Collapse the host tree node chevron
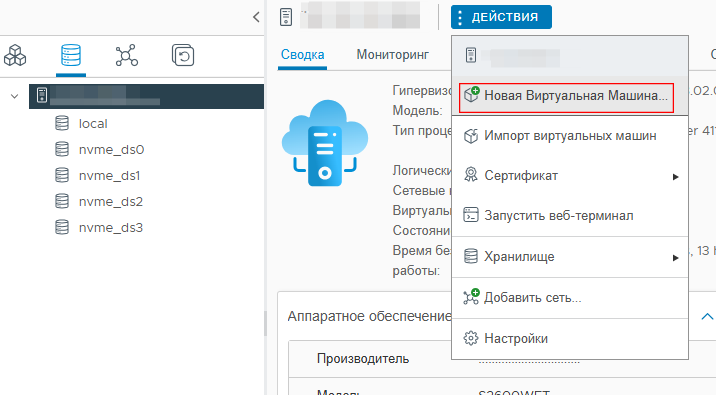 [15, 96]
